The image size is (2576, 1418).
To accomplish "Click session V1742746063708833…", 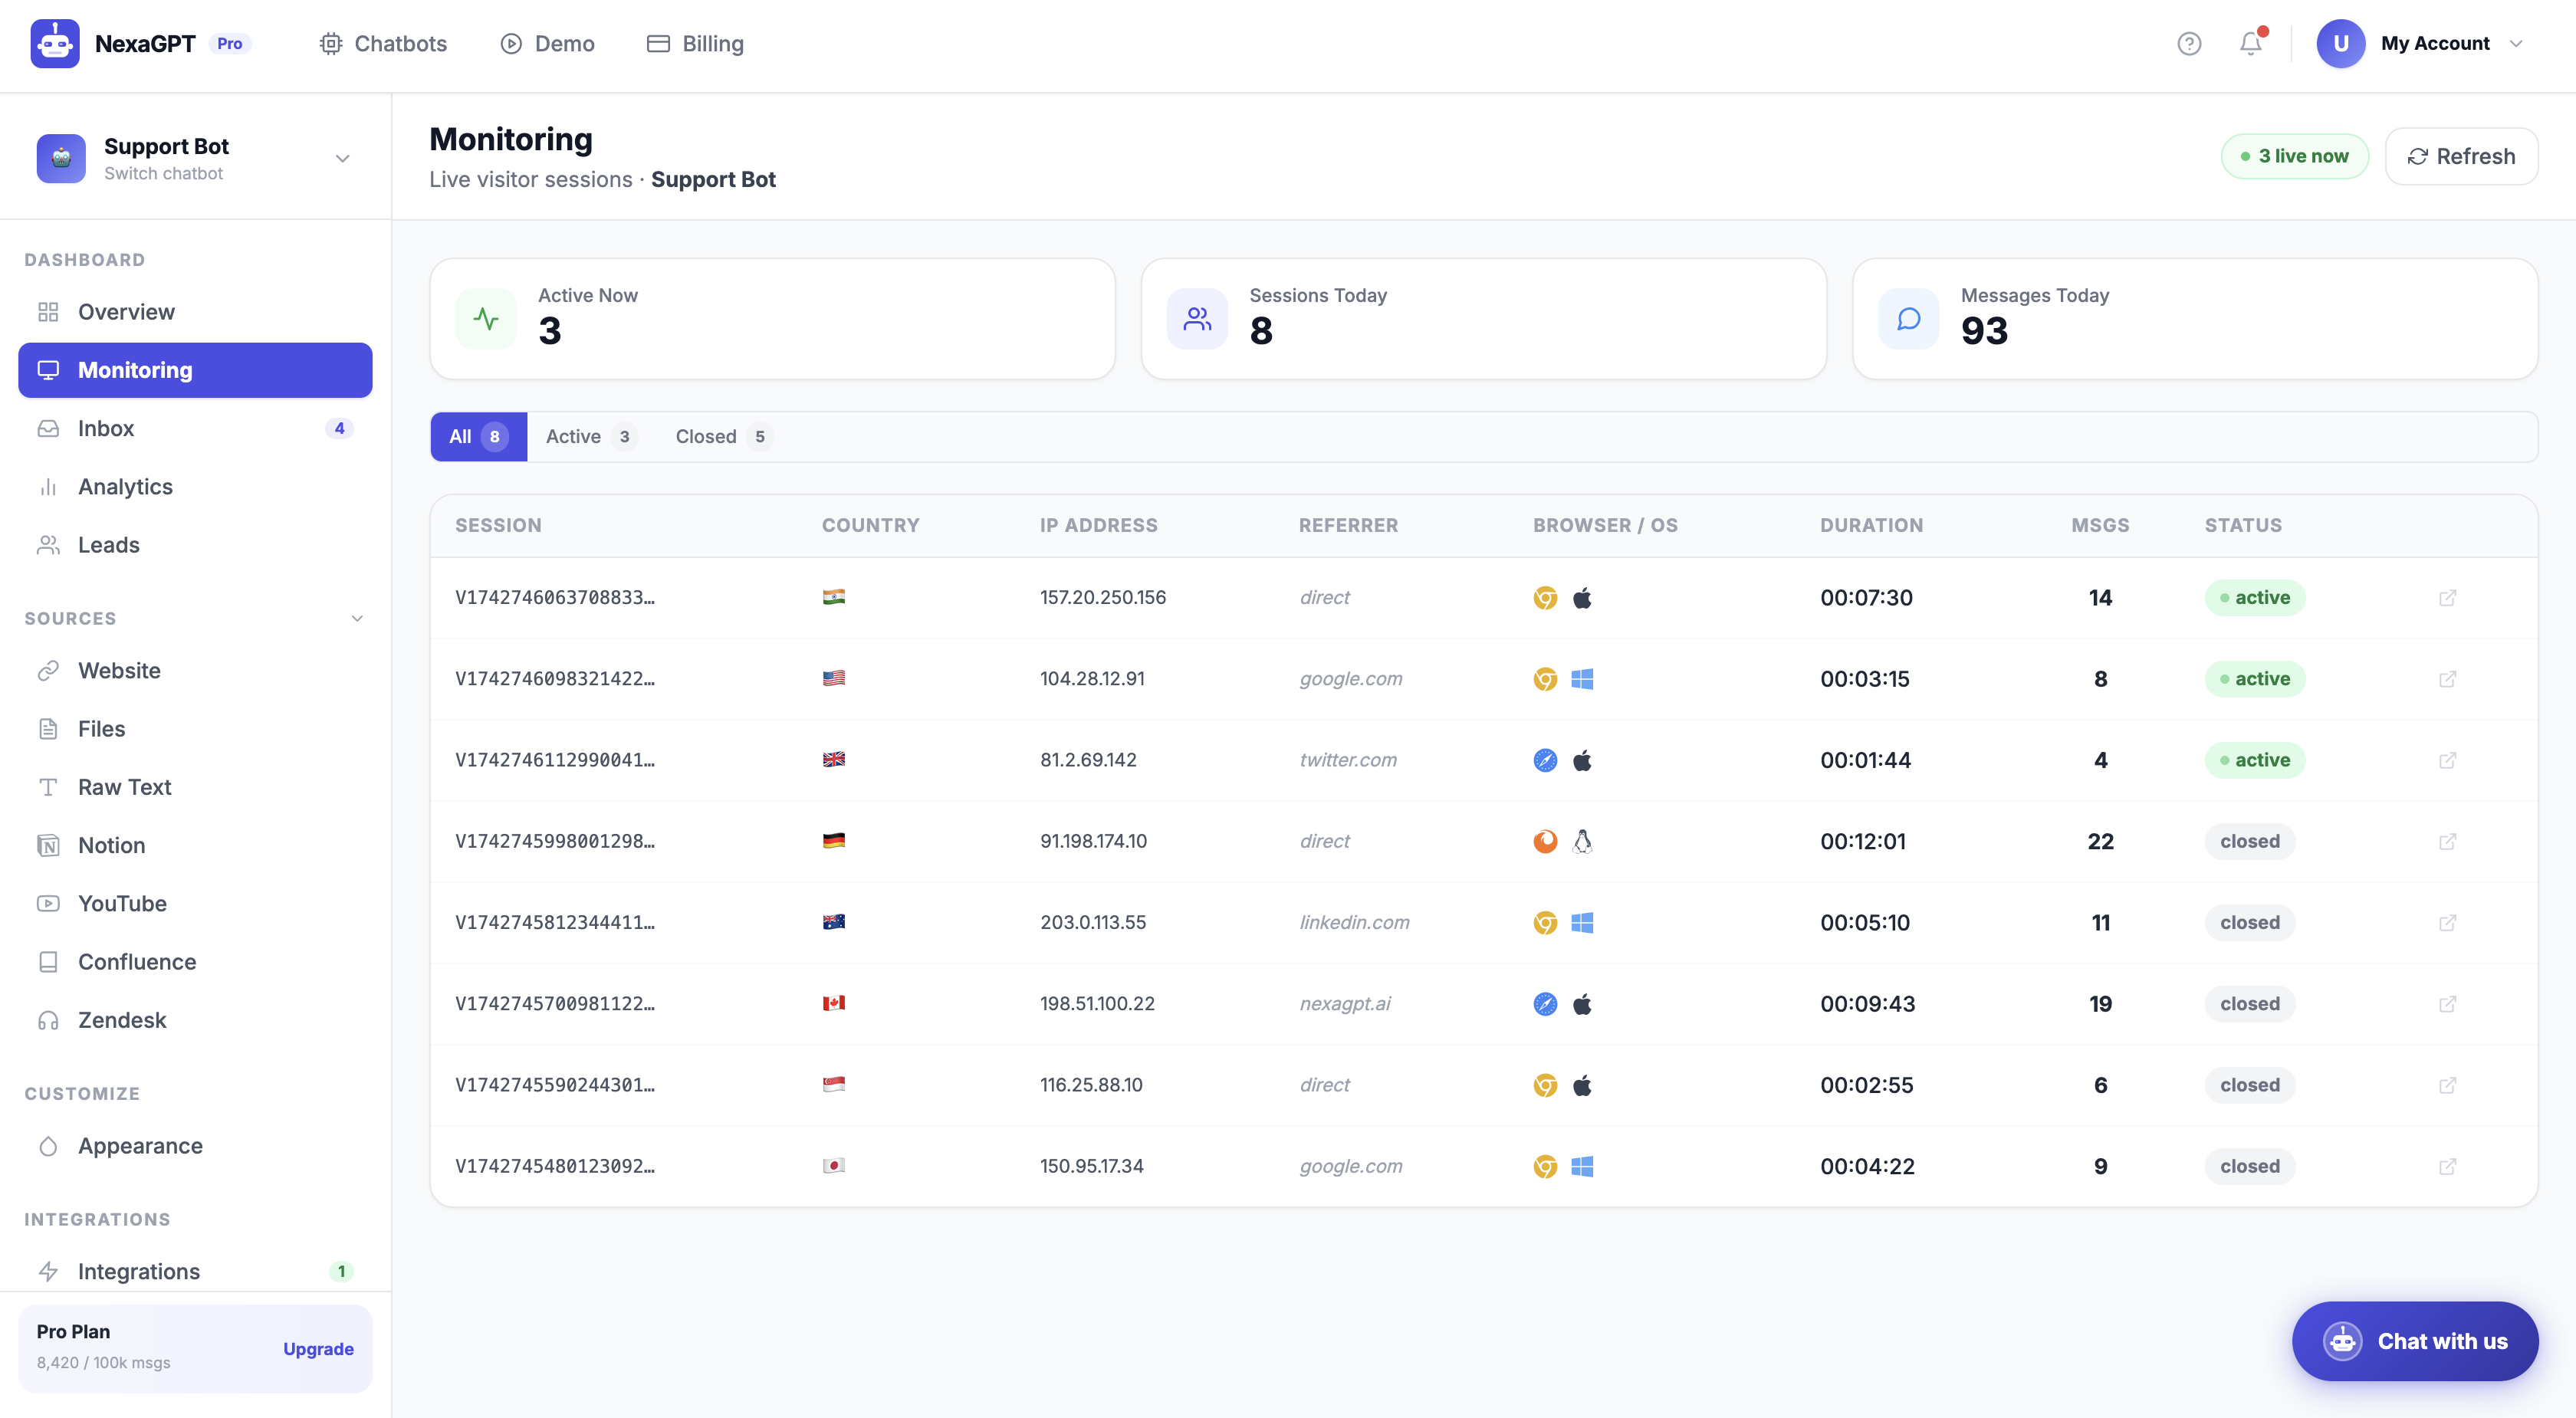I will 555,598.
